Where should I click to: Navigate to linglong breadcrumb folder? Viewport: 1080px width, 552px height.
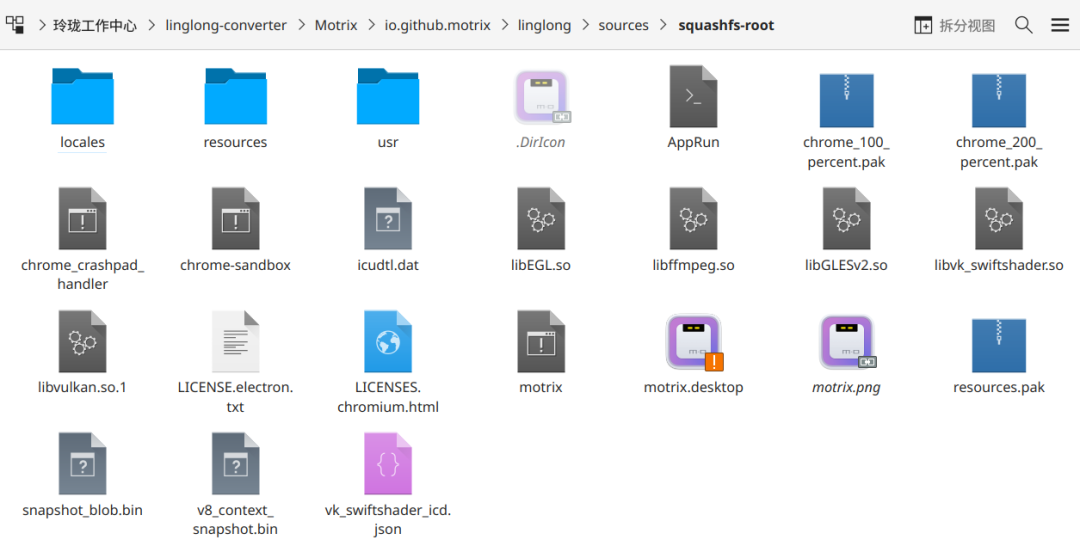point(545,25)
